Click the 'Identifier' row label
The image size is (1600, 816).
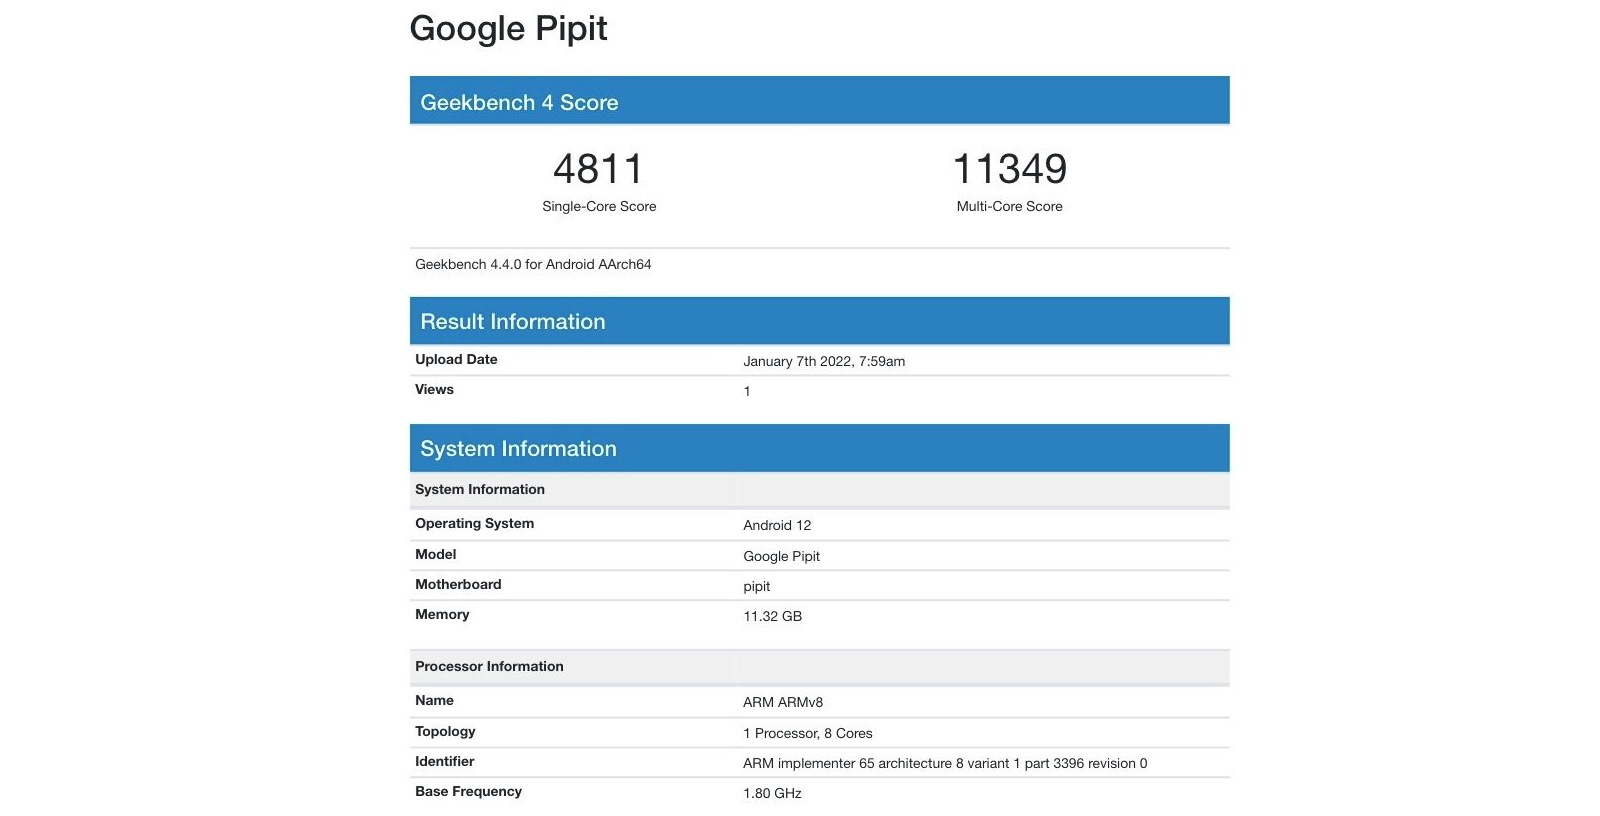(444, 761)
